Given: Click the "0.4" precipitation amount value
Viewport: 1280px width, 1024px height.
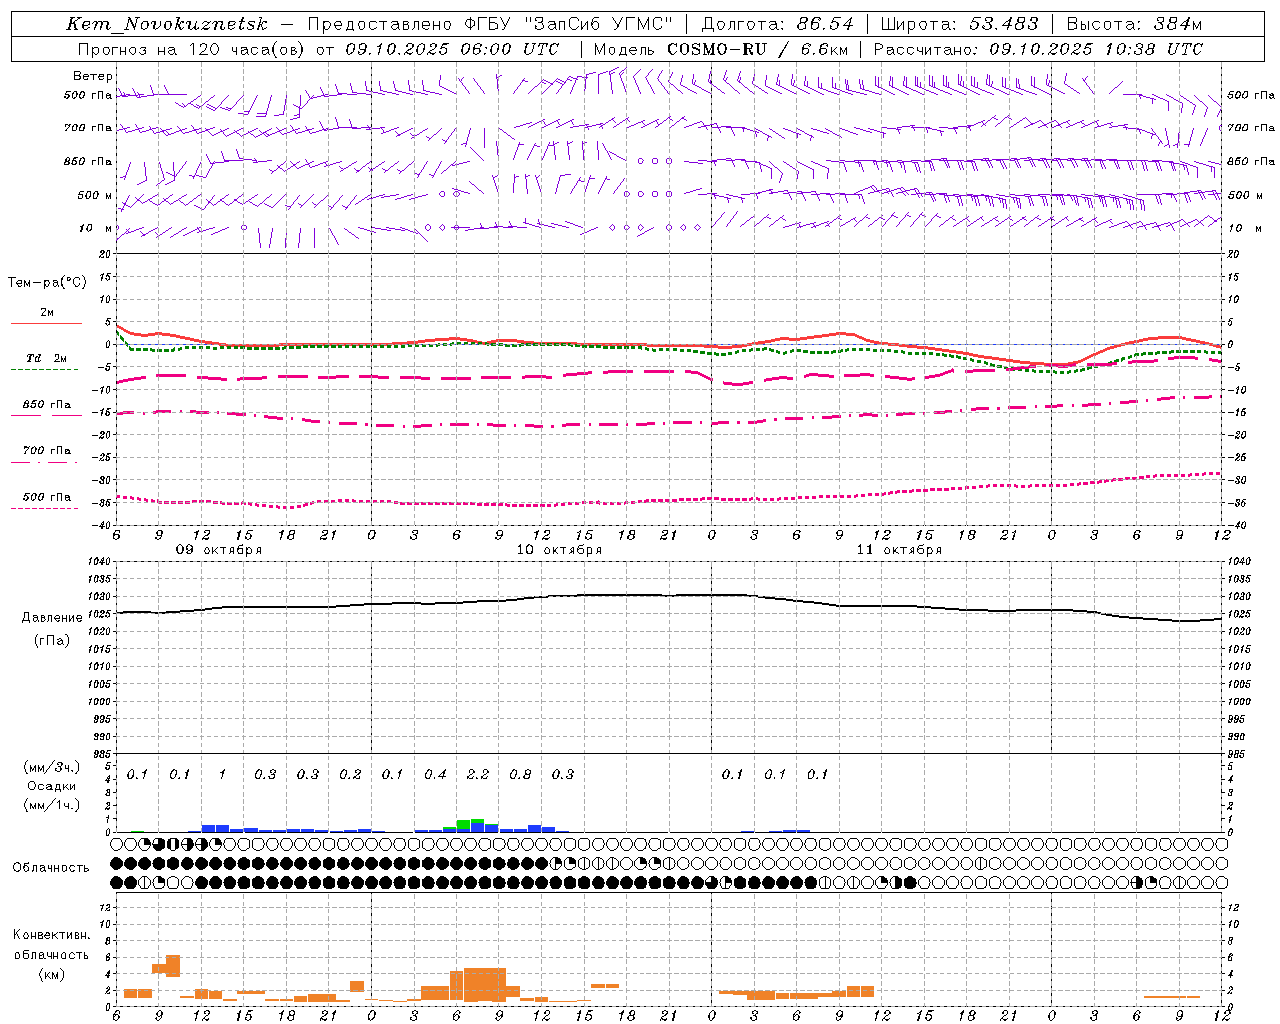Looking at the screenshot, I should tap(435, 774).
